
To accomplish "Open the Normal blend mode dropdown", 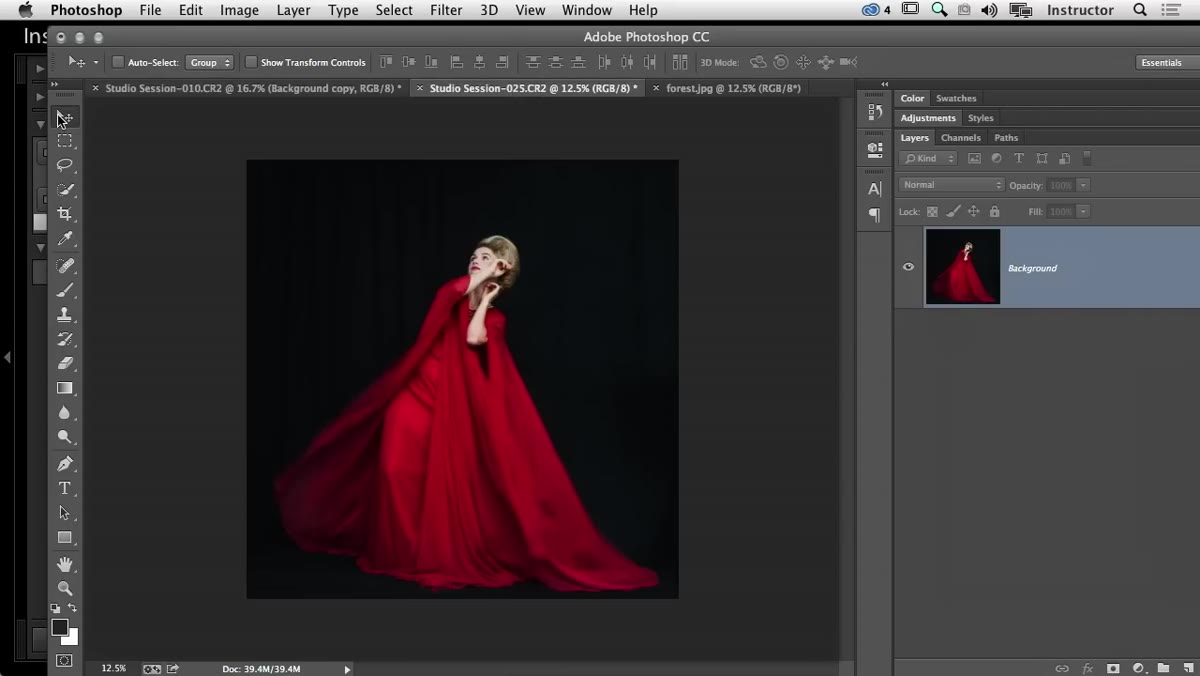I will tap(951, 185).
